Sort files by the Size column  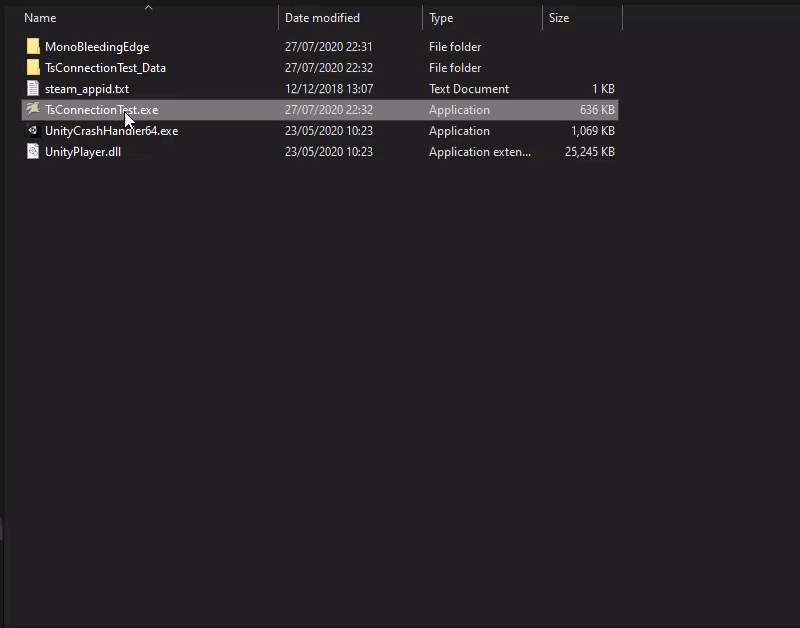click(x=559, y=18)
